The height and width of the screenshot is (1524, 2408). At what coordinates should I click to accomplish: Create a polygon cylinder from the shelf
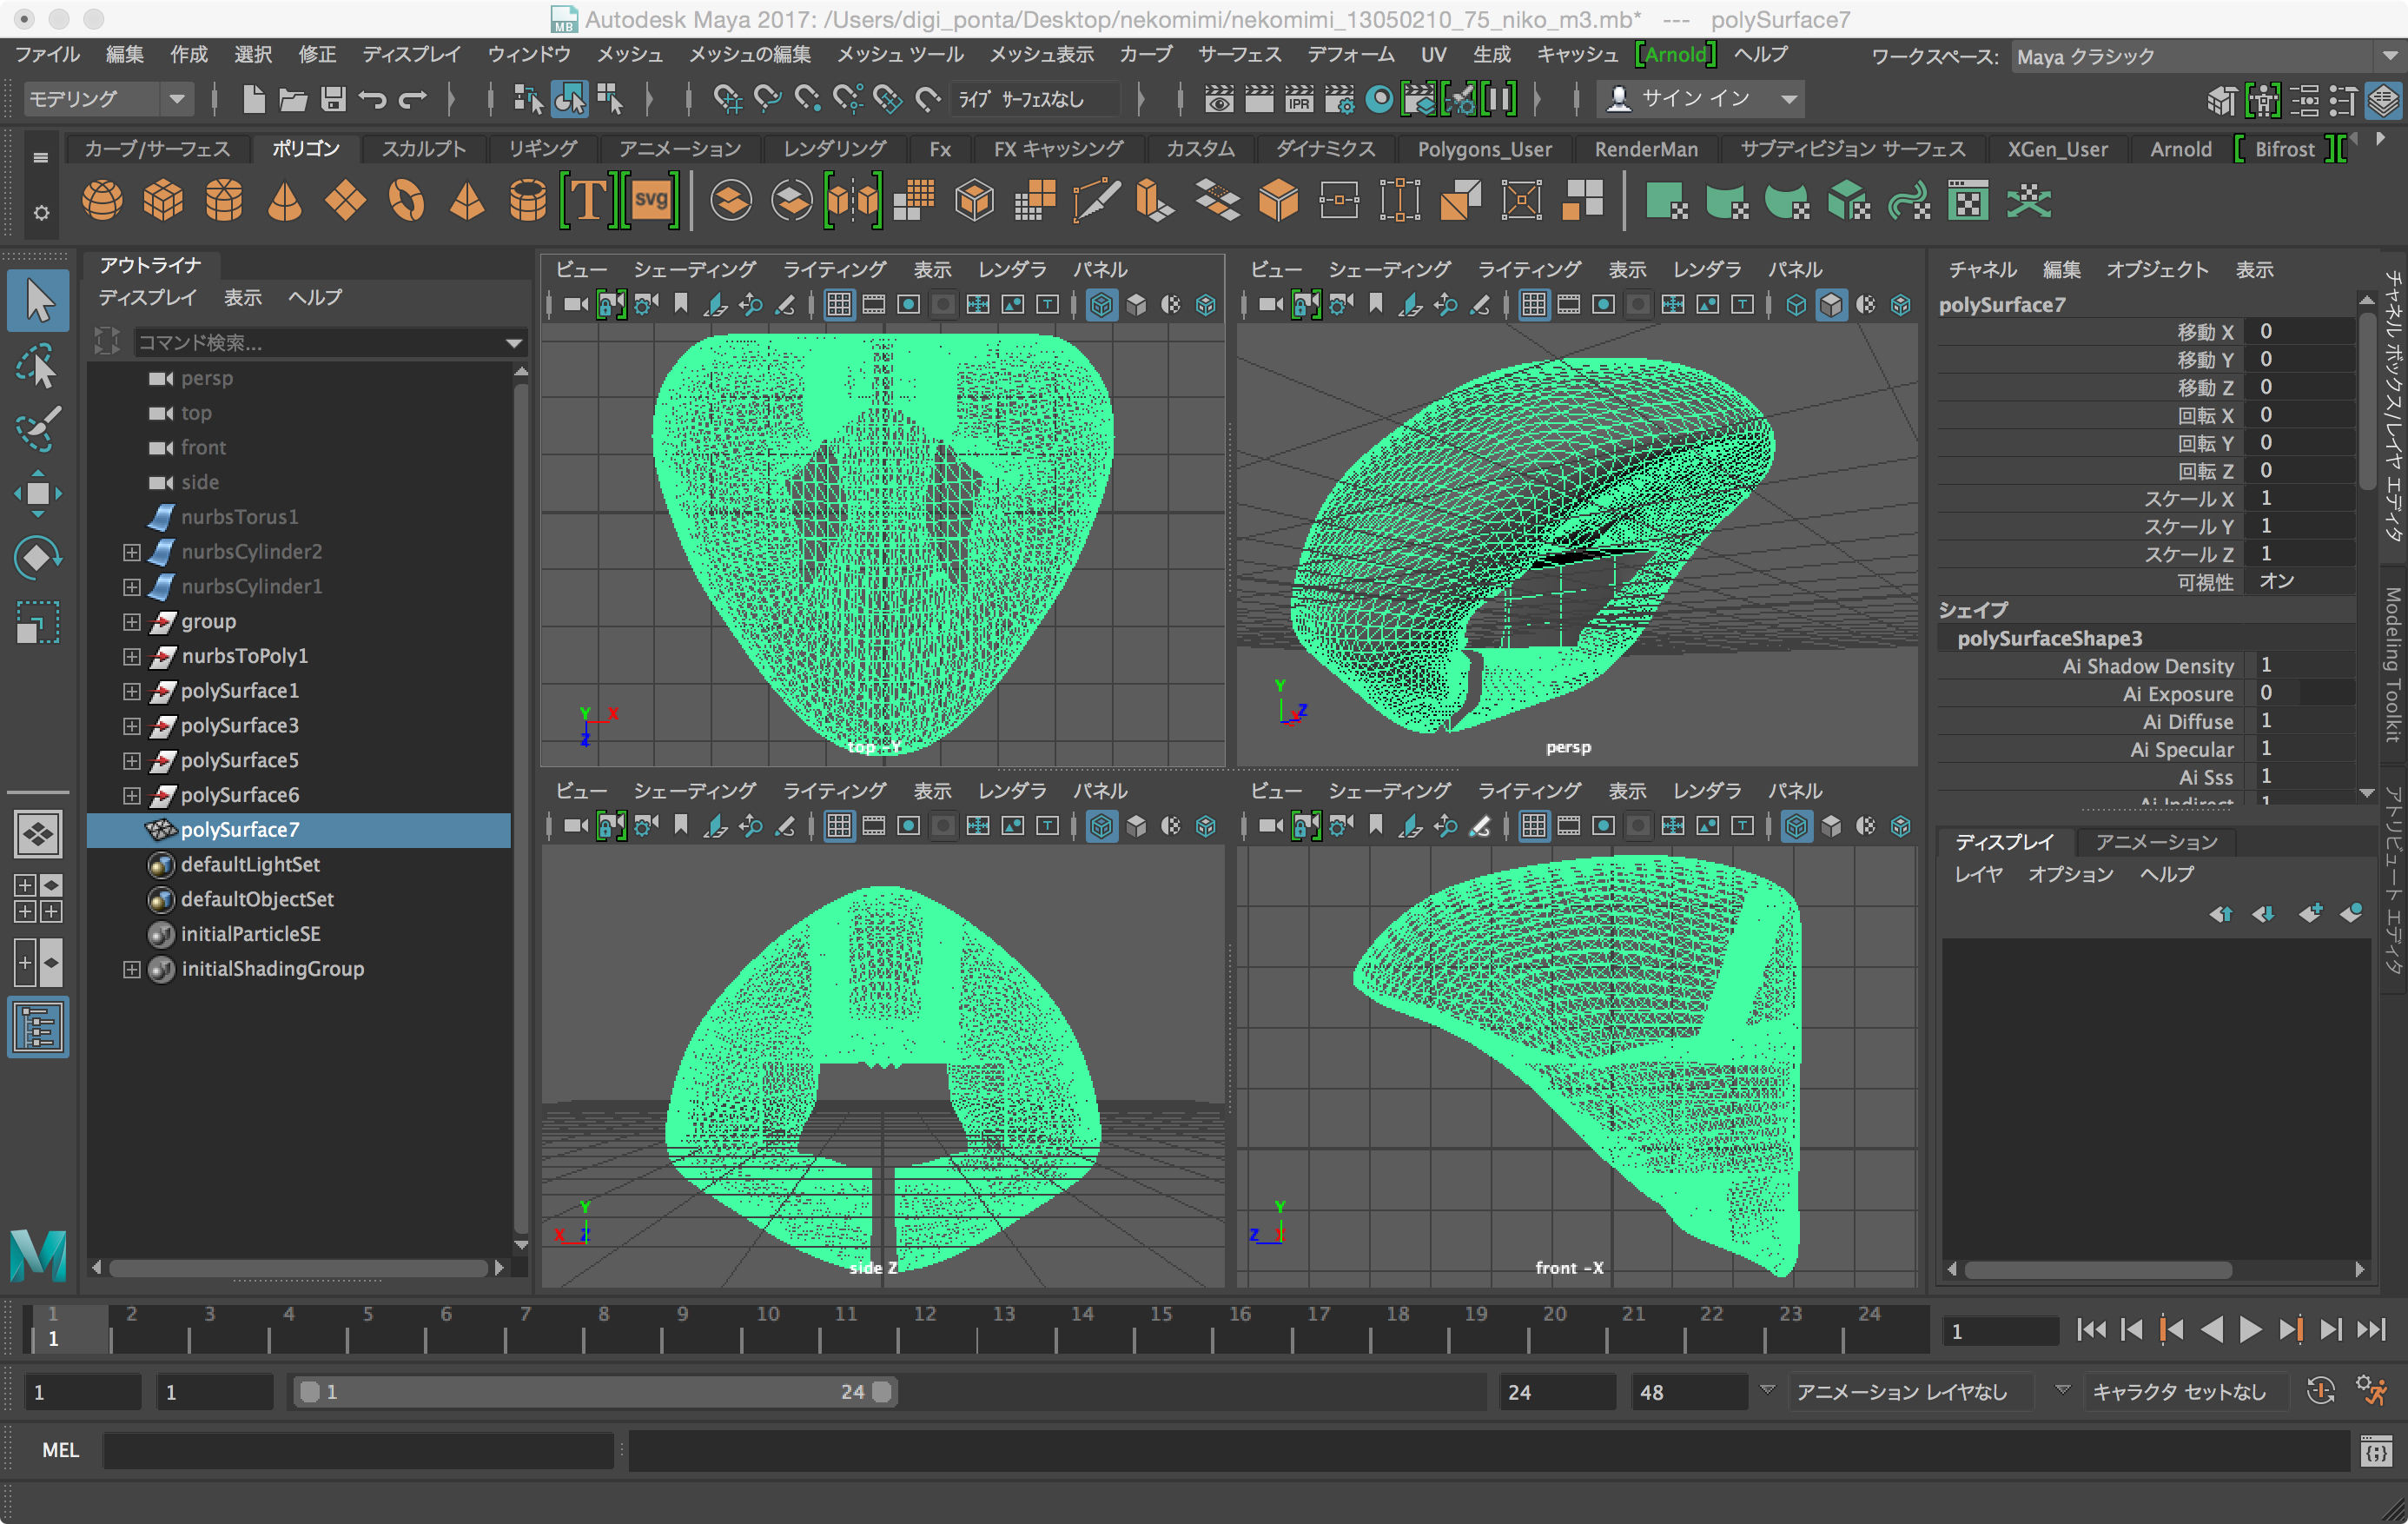(224, 201)
